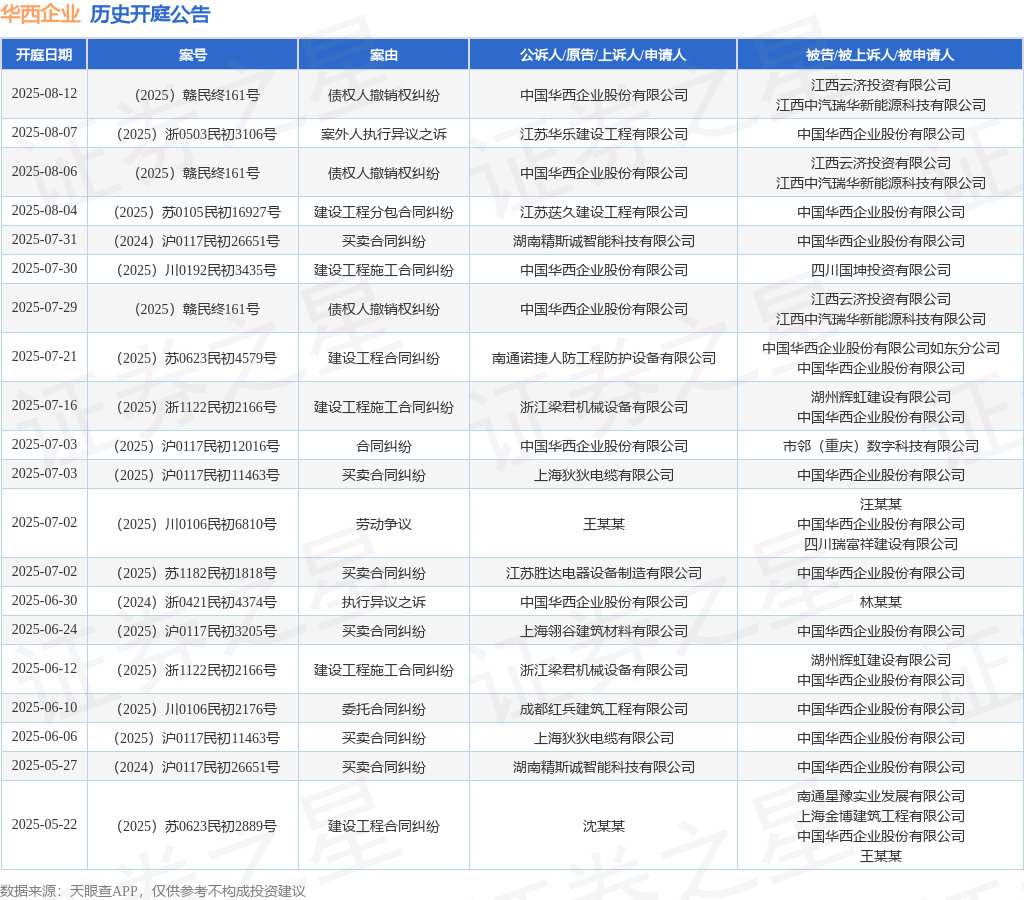Click defendant 林某某
1024x900 pixels.
(x=880, y=602)
